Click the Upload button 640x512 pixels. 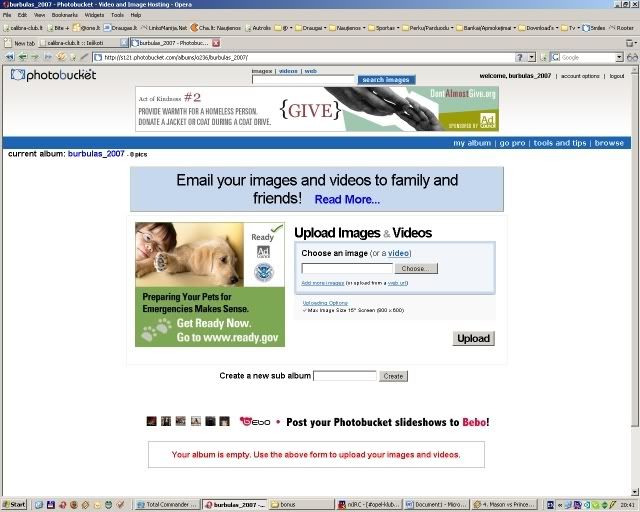[x=473, y=338]
